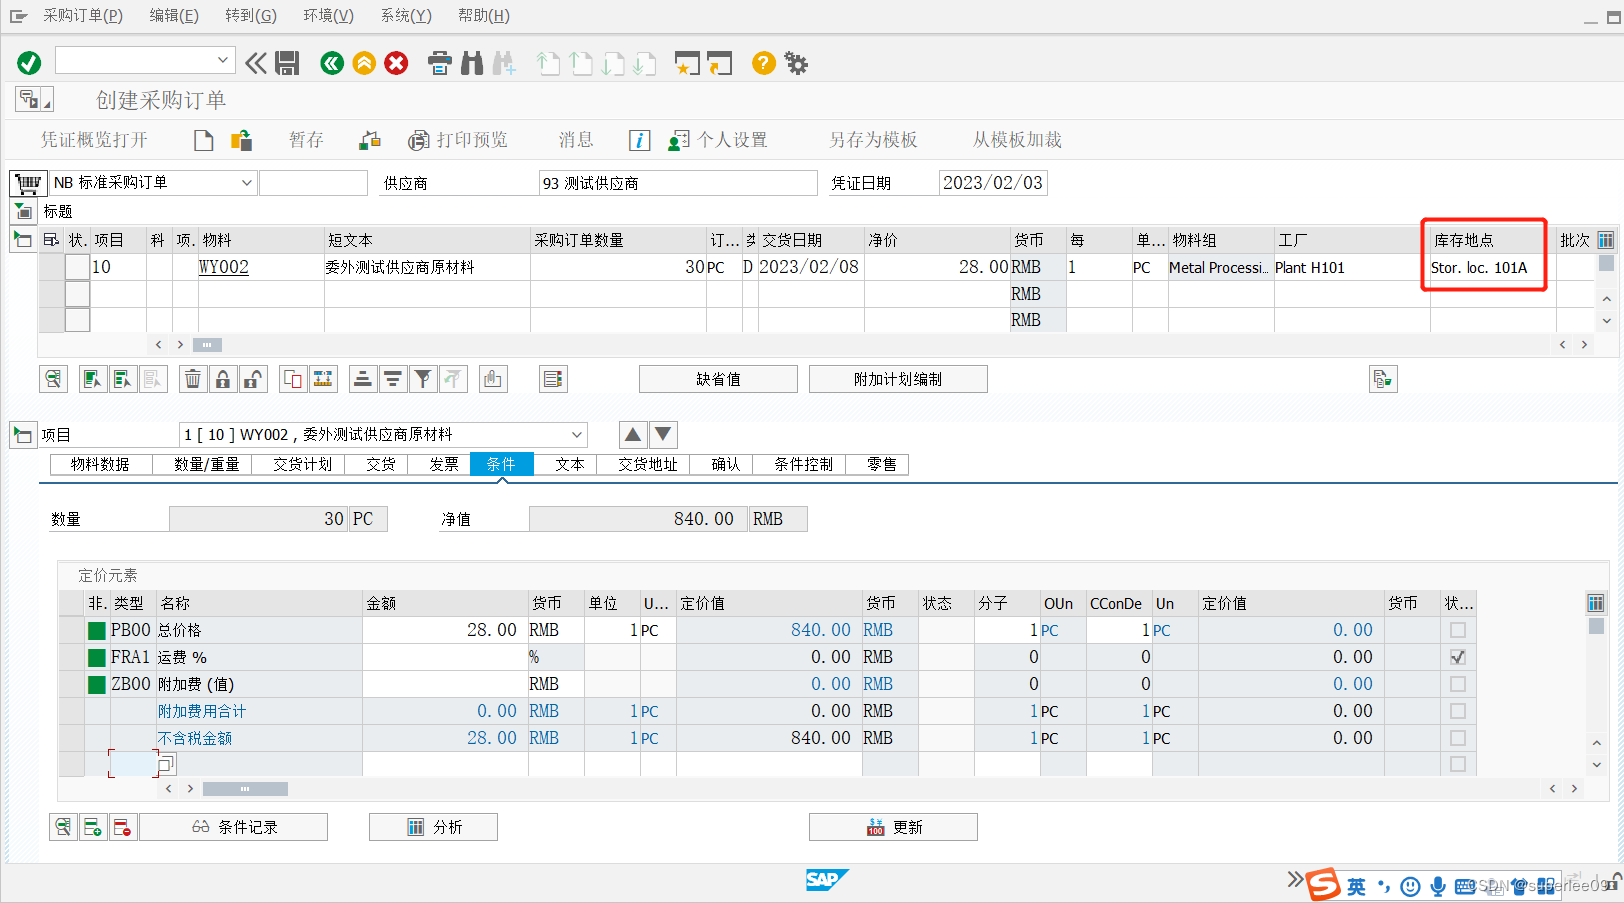The width and height of the screenshot is (1624, 903).
Task: Click the green Back arrow icon
Action: pyautogui.click(x=332, y=63)
